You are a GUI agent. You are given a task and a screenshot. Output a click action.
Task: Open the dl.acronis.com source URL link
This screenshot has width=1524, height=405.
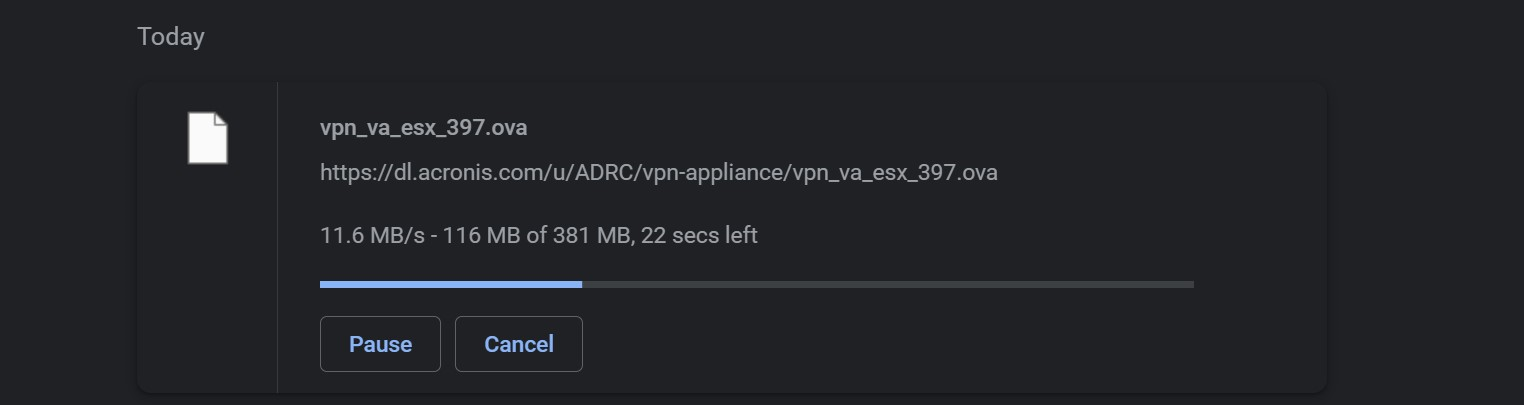tap(659, 173)
